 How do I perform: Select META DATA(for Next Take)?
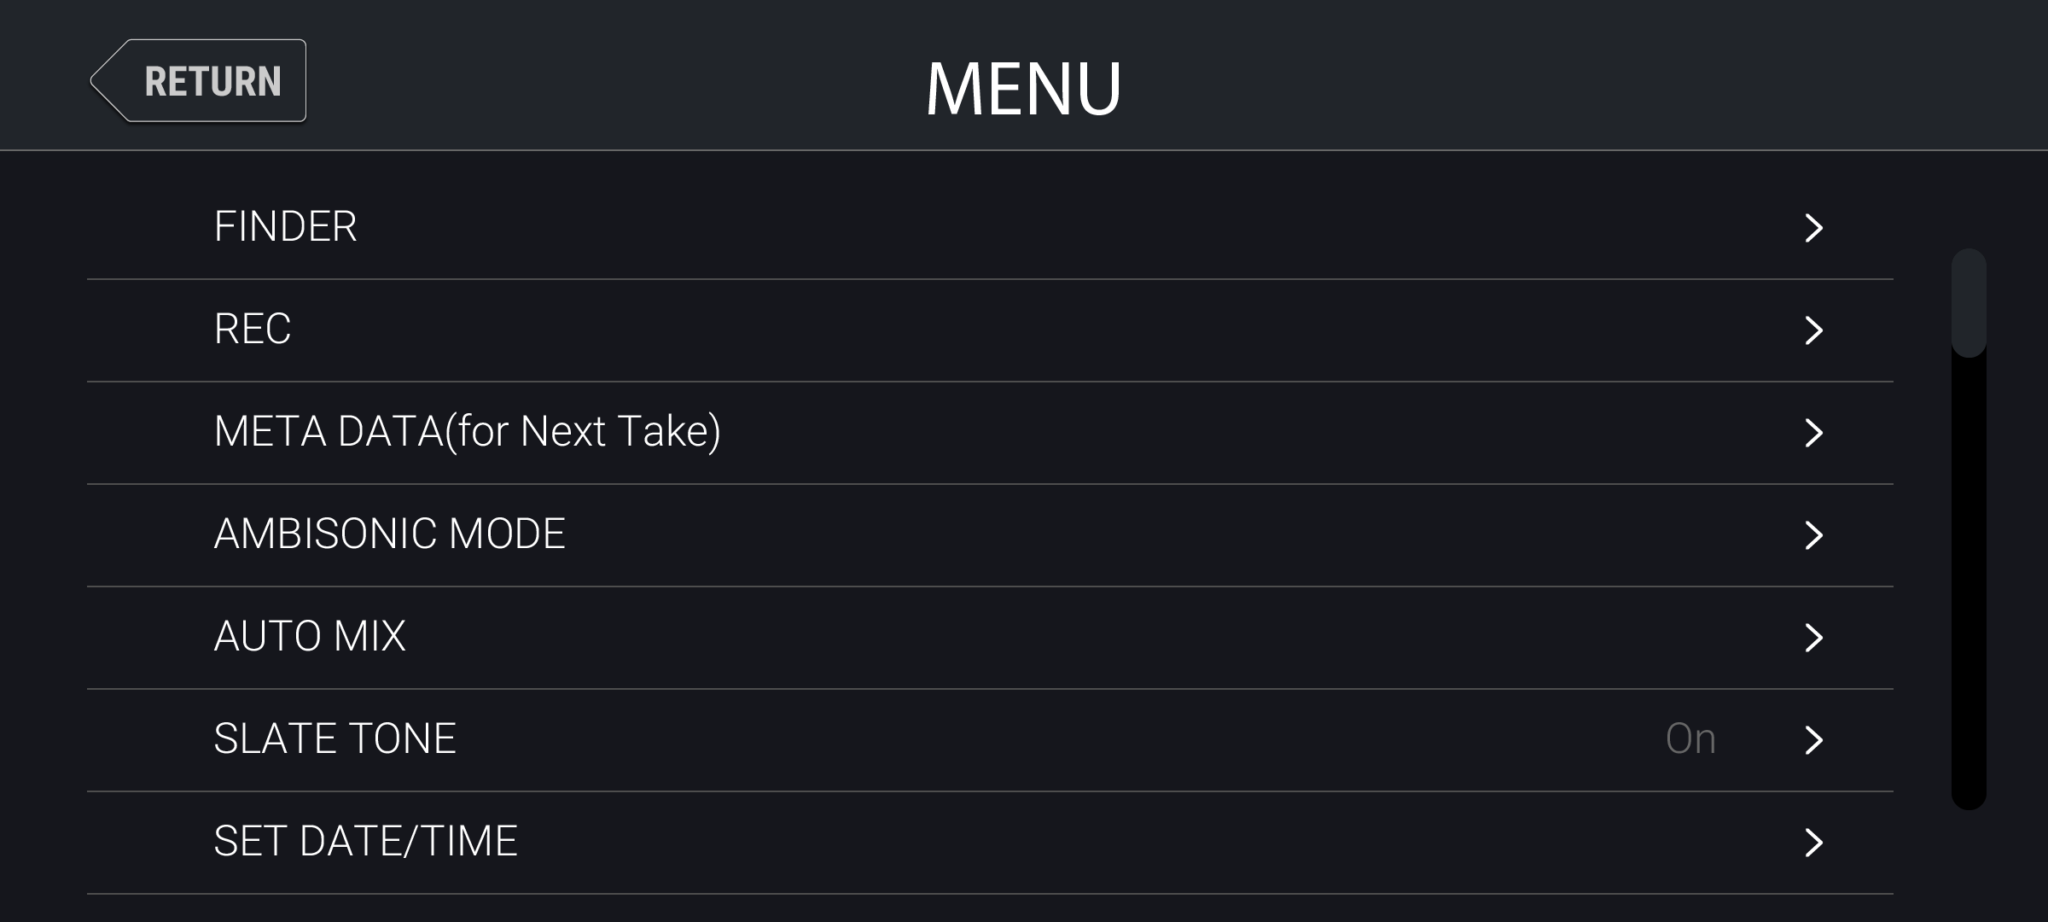467,431
